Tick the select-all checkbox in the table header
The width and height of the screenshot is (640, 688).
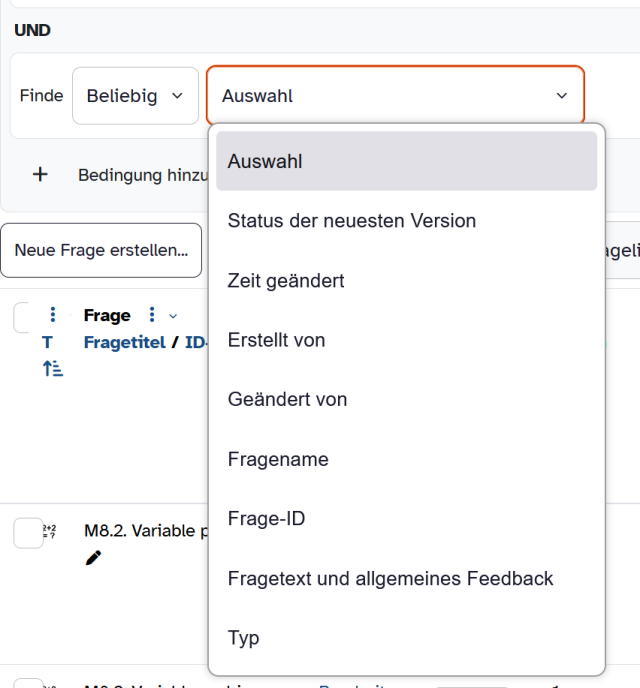[26, 318]
